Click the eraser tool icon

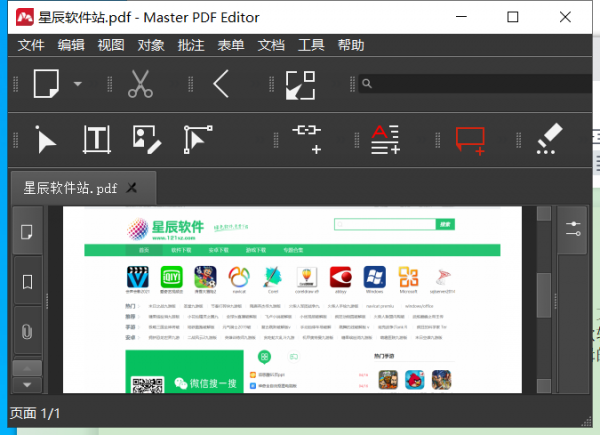tap(549, 139)
